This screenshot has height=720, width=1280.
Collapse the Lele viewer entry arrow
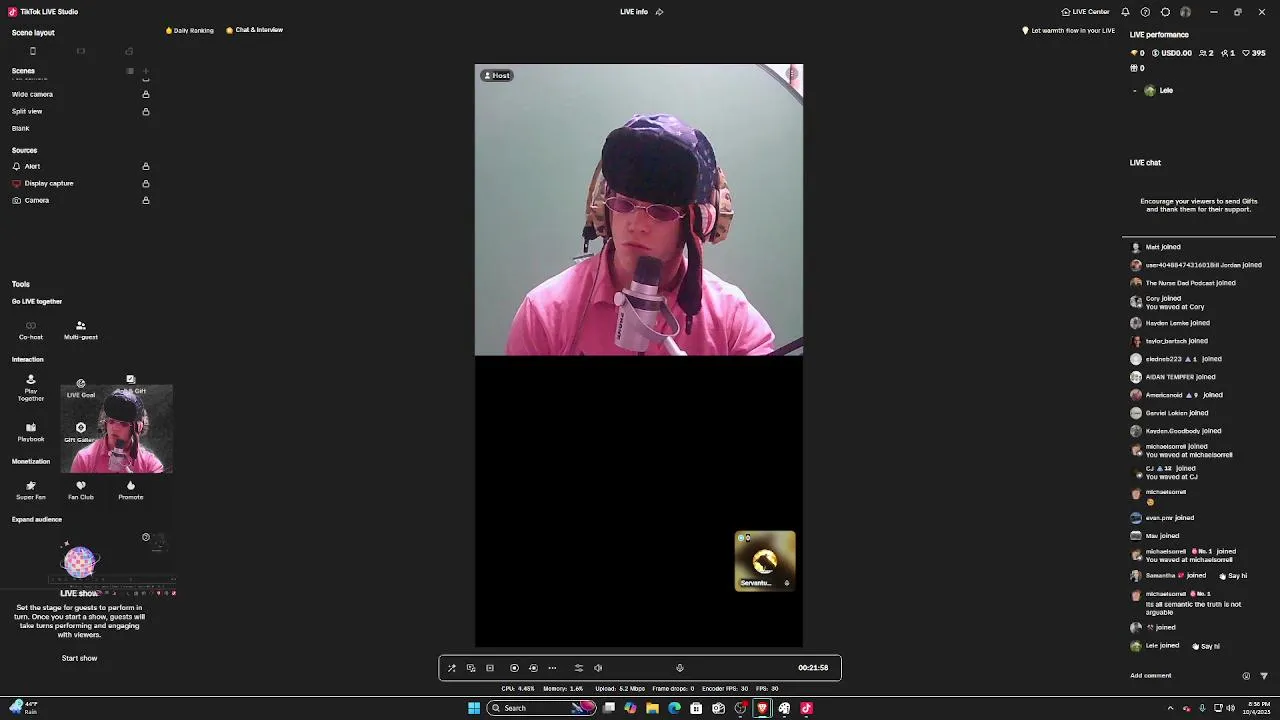[1135, 91]
